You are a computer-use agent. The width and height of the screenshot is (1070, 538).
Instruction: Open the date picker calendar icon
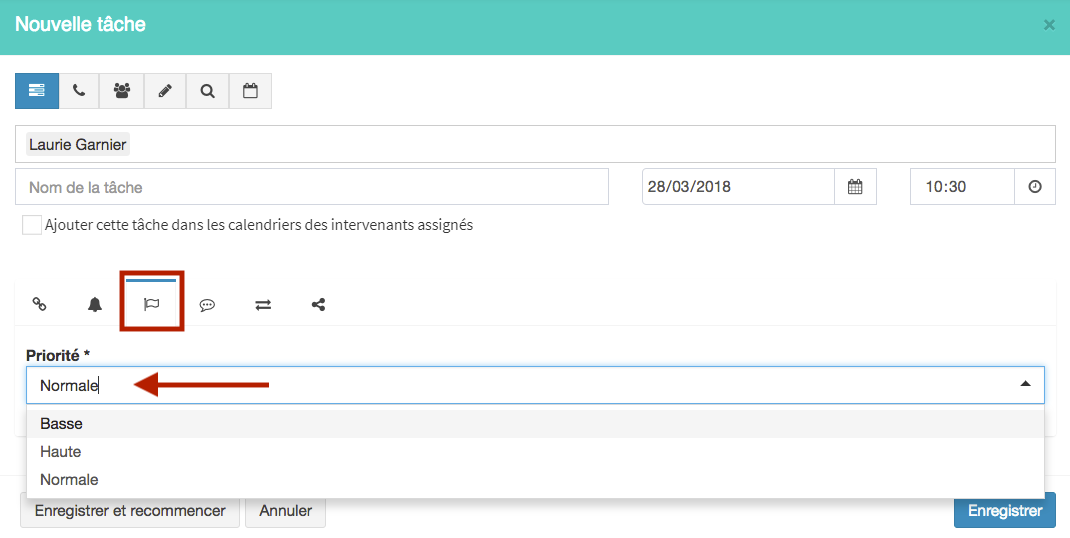click(855, 186)
